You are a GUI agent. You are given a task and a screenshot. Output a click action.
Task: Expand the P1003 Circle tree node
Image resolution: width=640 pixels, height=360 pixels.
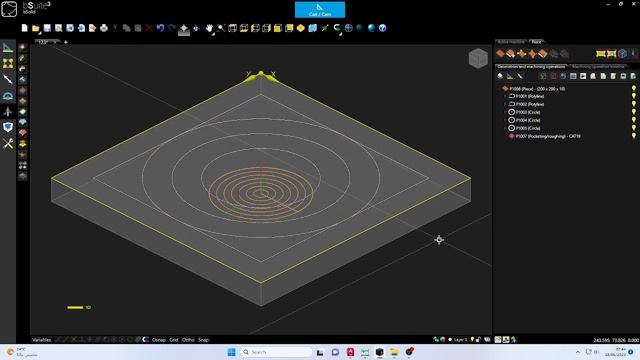[x=505, y=112]
